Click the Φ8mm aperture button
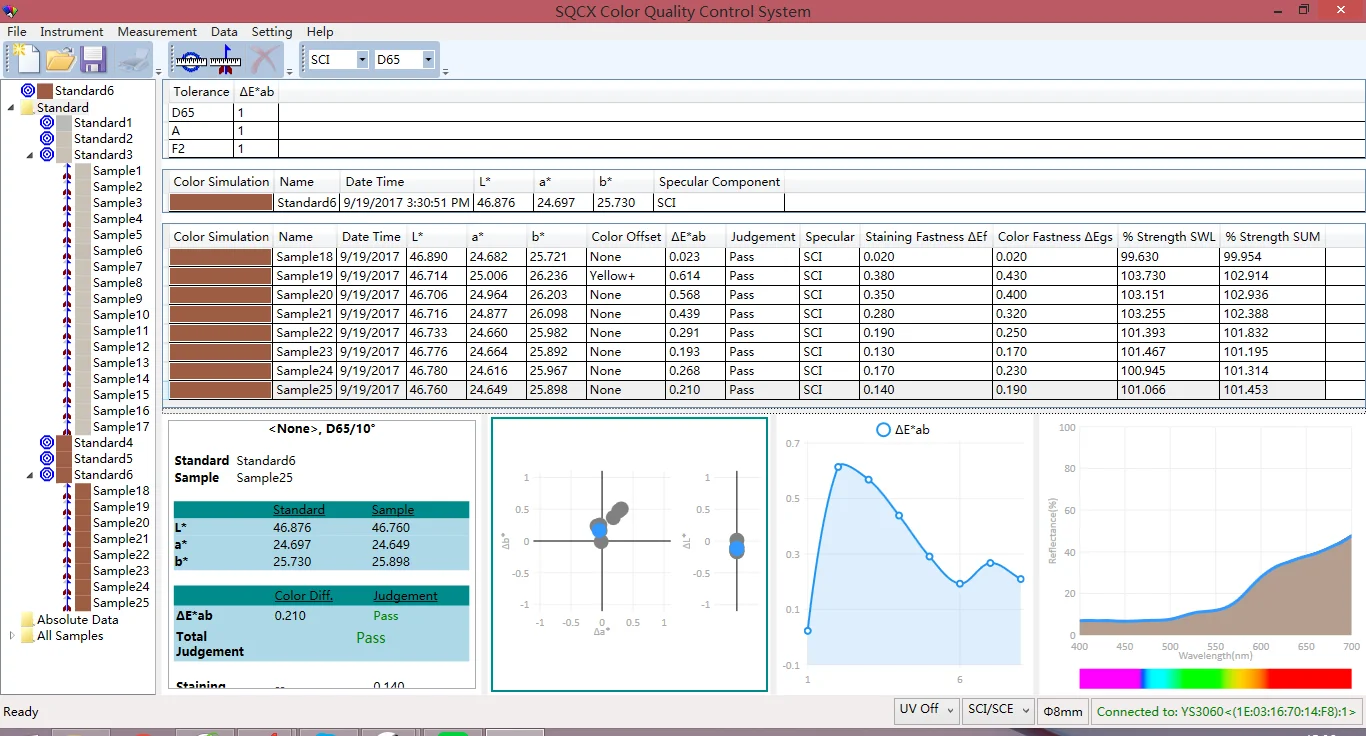Image resolution: width=1366 pixels, height=736 pixels. (x=1063, y=712)
